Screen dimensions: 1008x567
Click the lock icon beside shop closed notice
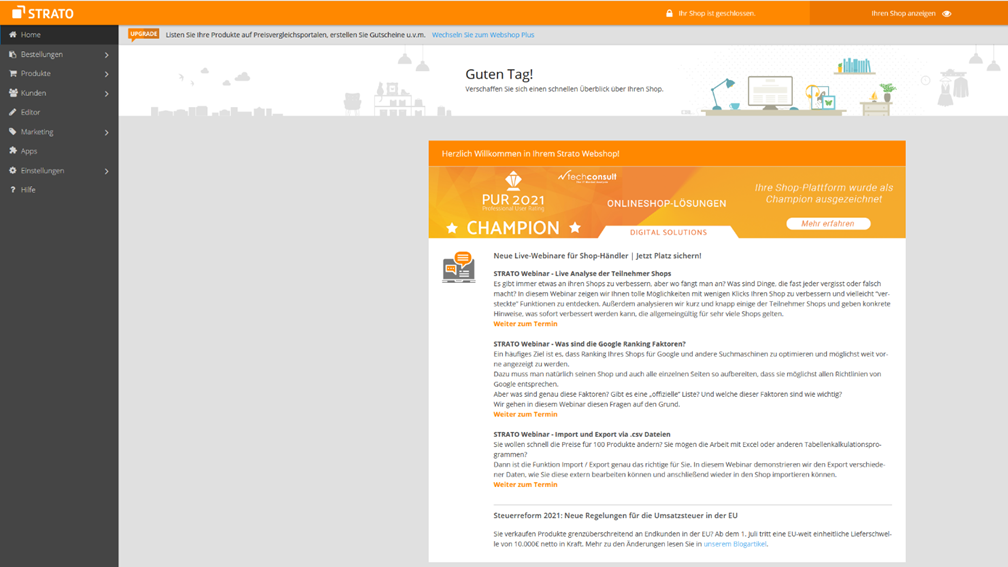coord(669,13)
